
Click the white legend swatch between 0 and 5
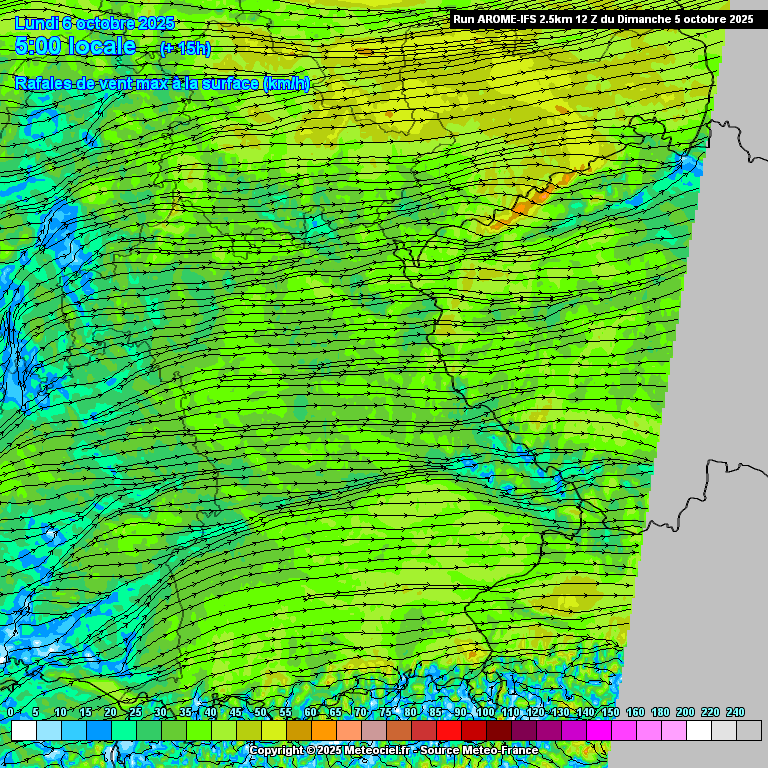23,731
